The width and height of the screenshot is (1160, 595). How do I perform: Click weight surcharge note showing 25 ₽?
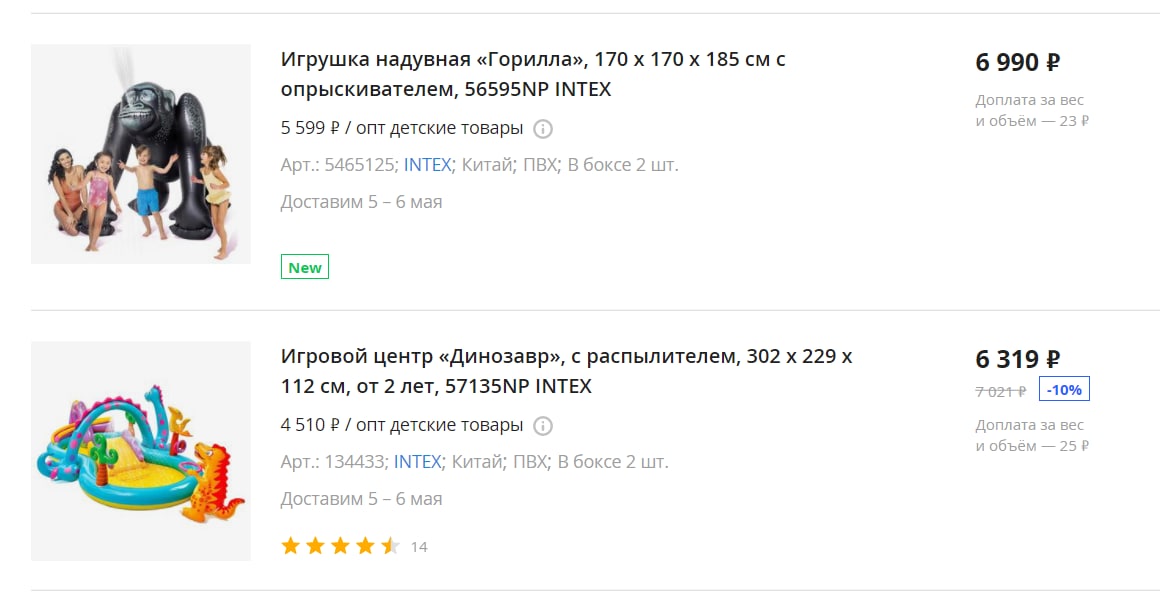click(1032, 435)
